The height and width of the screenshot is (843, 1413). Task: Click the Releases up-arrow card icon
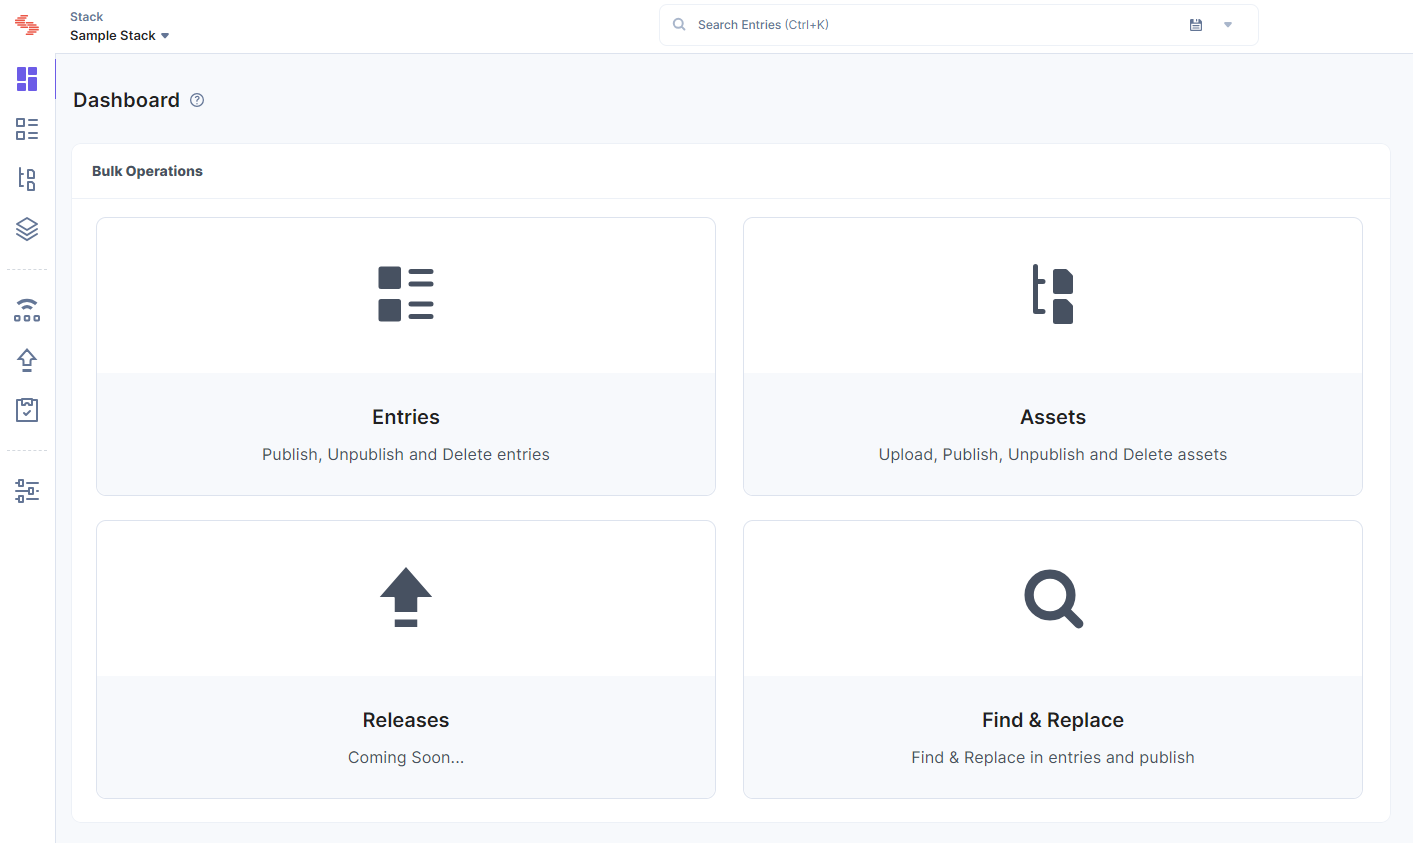click(x=406, y=597)
